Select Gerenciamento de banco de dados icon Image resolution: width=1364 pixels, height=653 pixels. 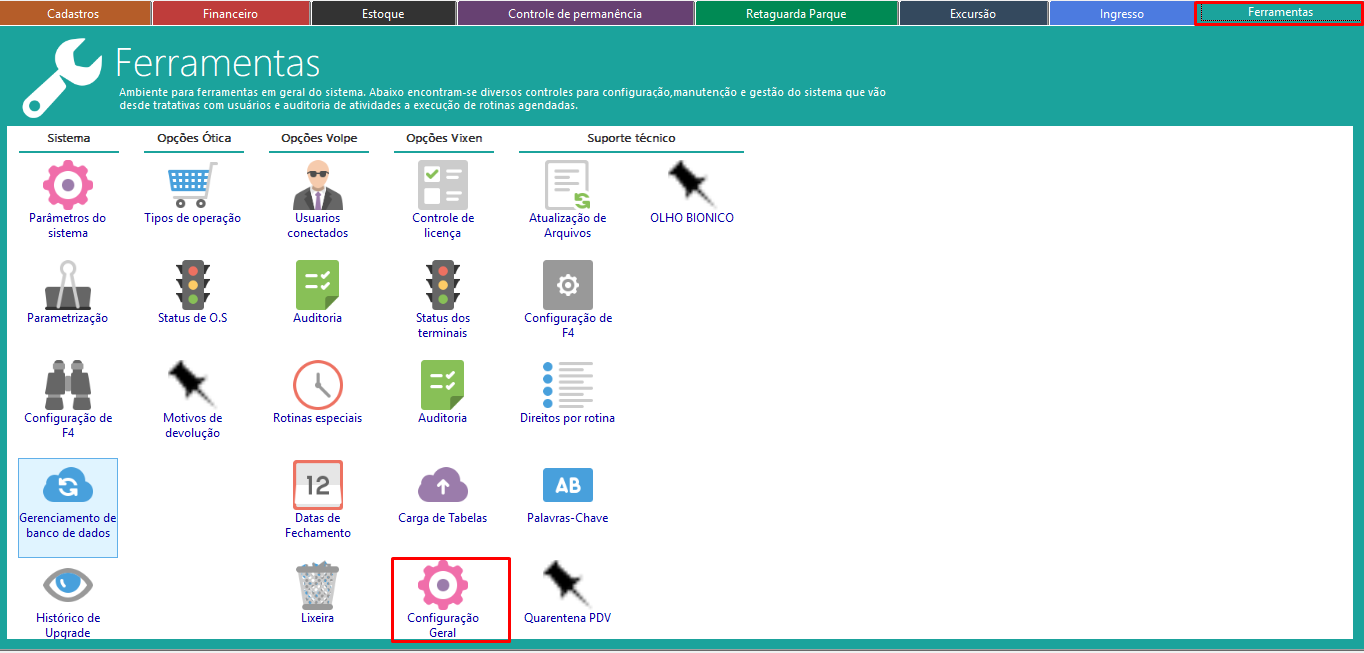67,486
